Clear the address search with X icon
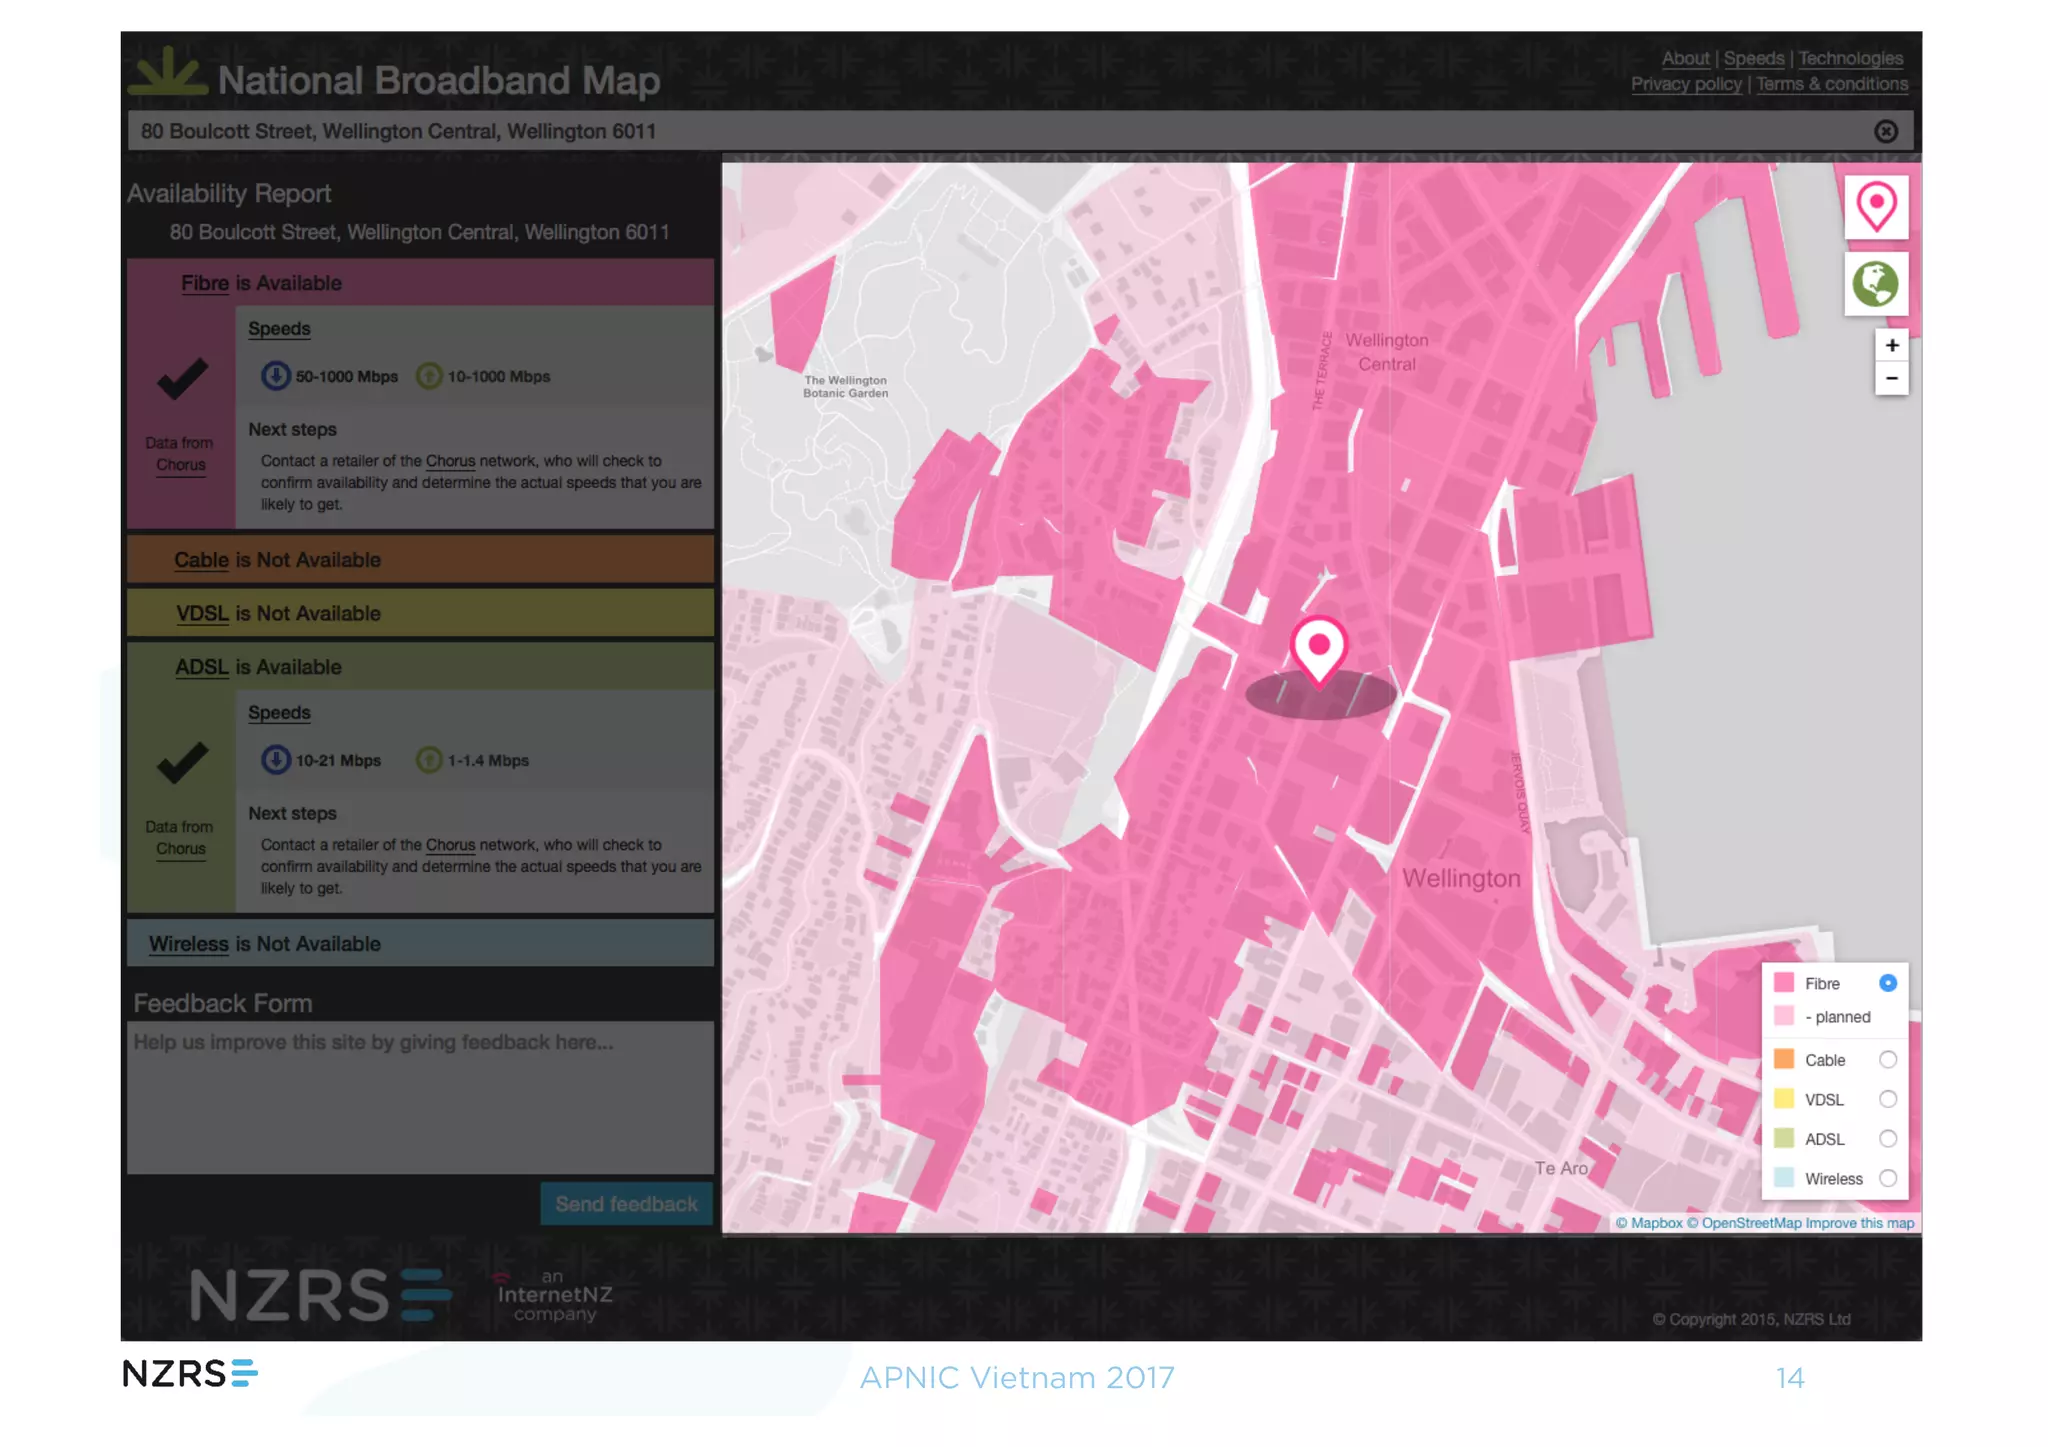2048x1447 pixels. [x=1885, y=132]
